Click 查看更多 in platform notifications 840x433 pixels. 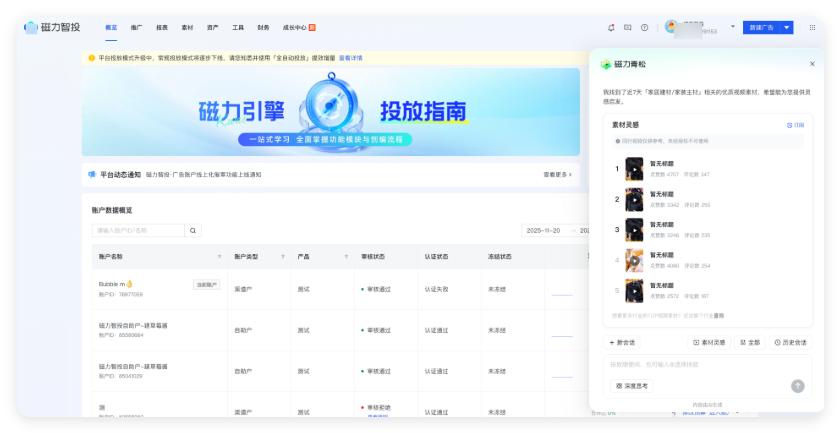(x=557, y=175)
